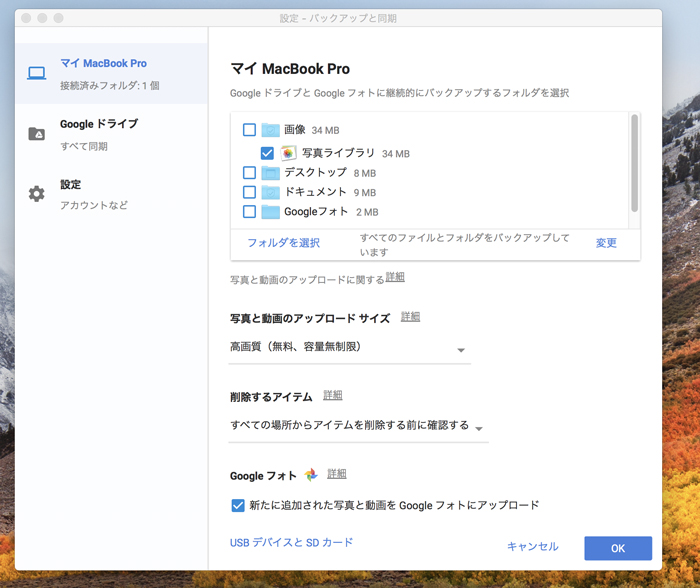Image resolution: width=700 pixels, height=588 pixels.
Task: Switch to Google ドライブ sidebar tab
Action: click(x=111, y=134)
